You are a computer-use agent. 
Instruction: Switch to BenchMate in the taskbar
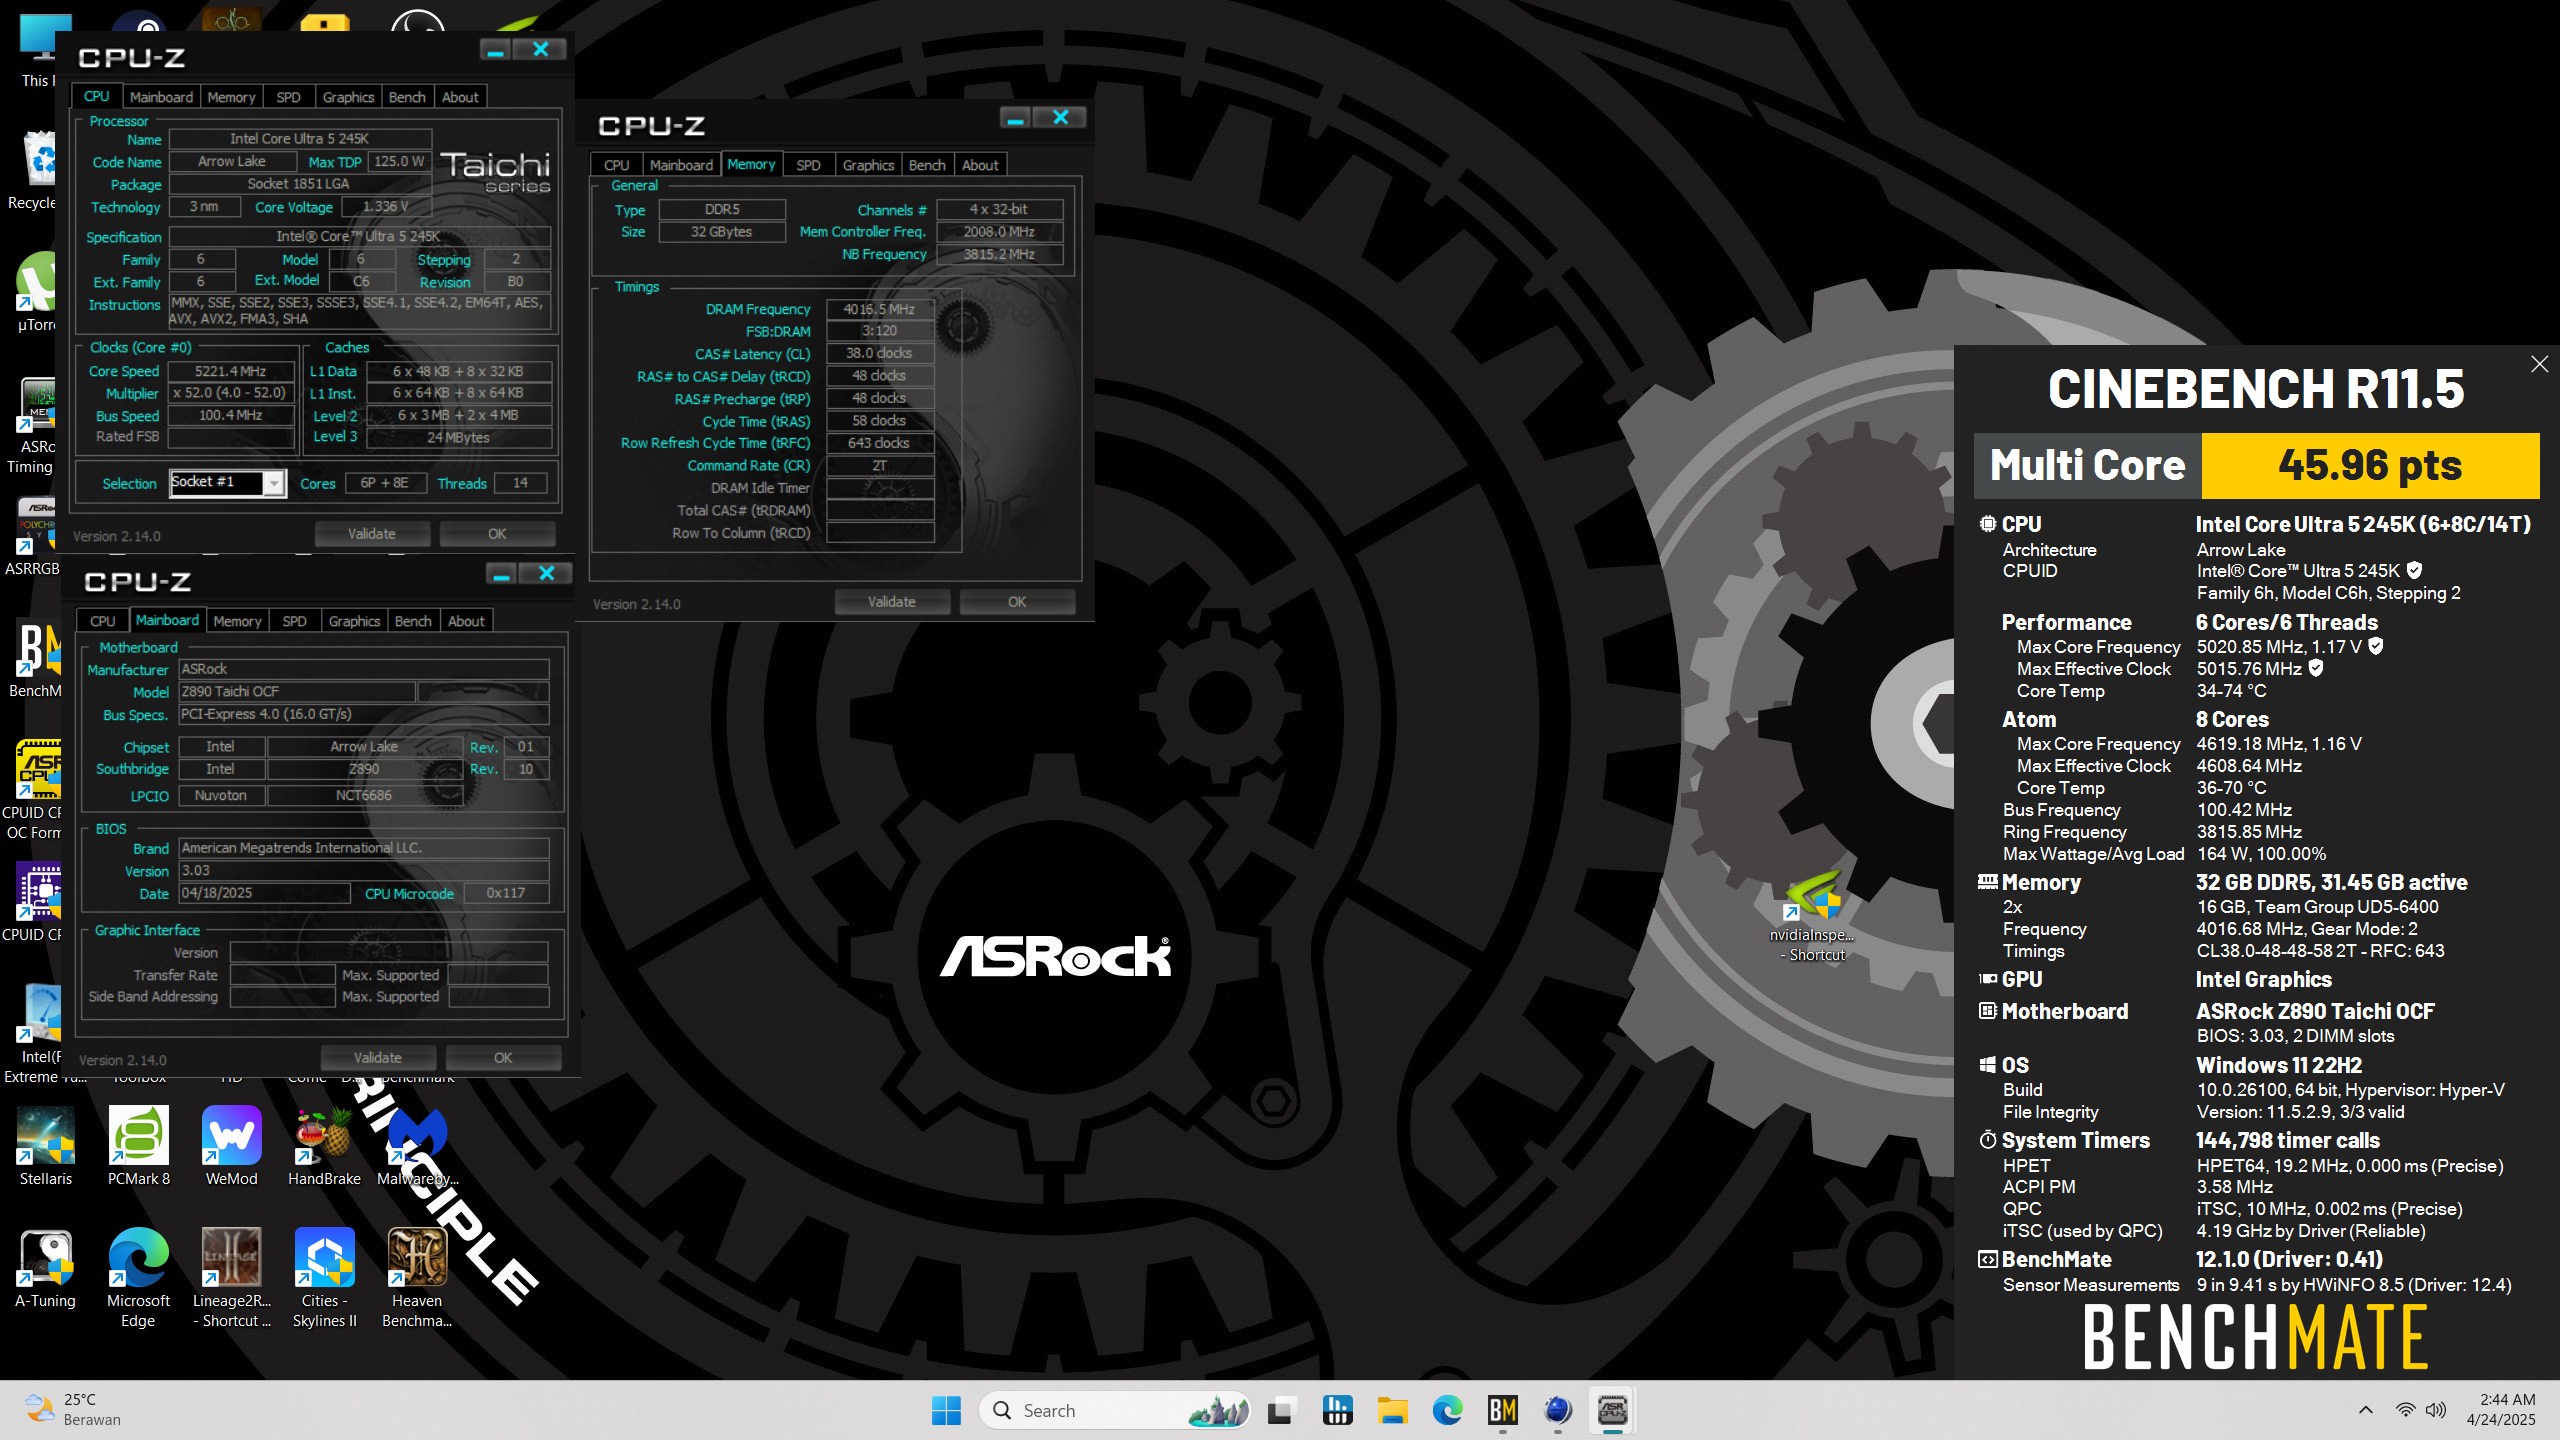click(1503, 1411)
